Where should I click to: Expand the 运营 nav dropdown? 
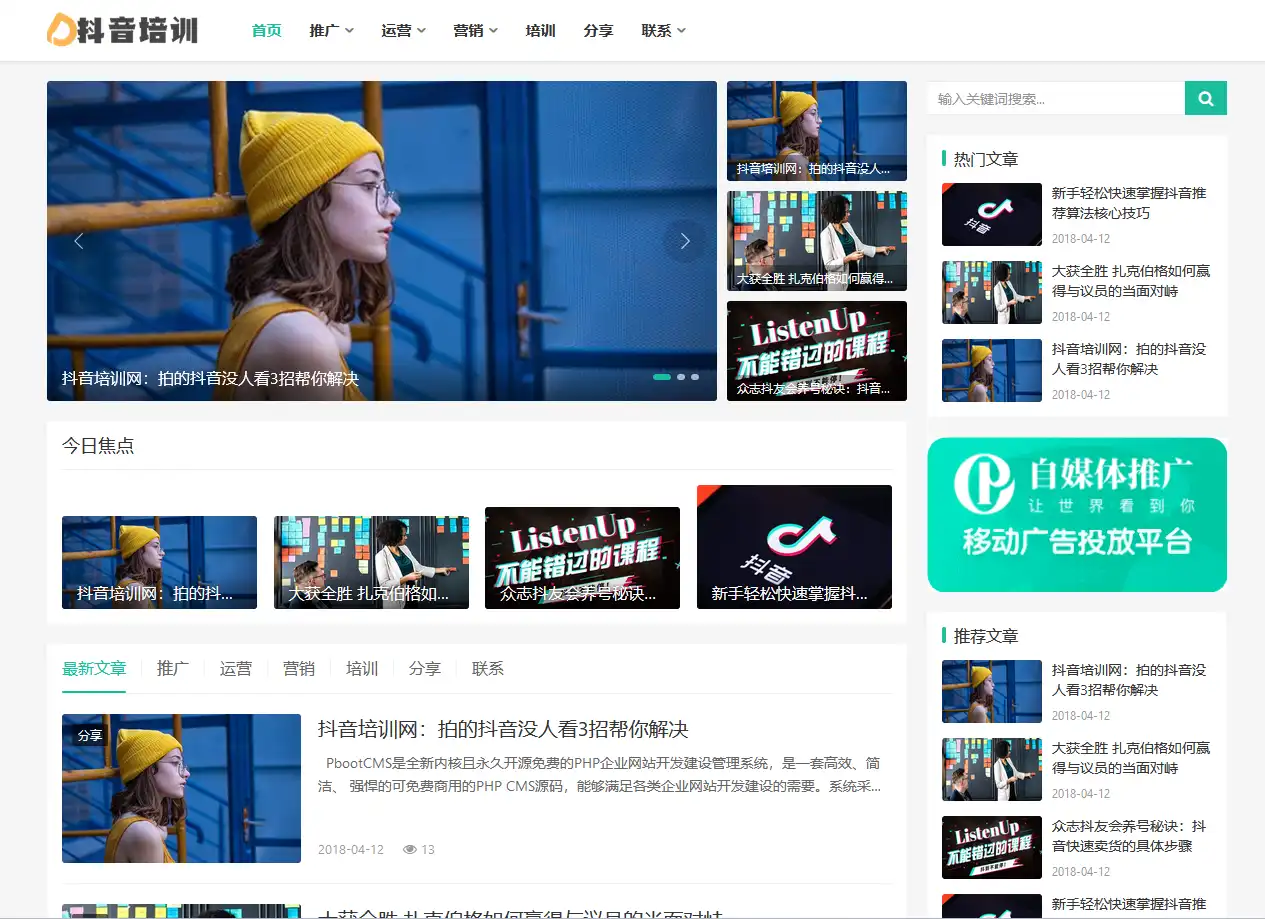[x=404, y=30]
